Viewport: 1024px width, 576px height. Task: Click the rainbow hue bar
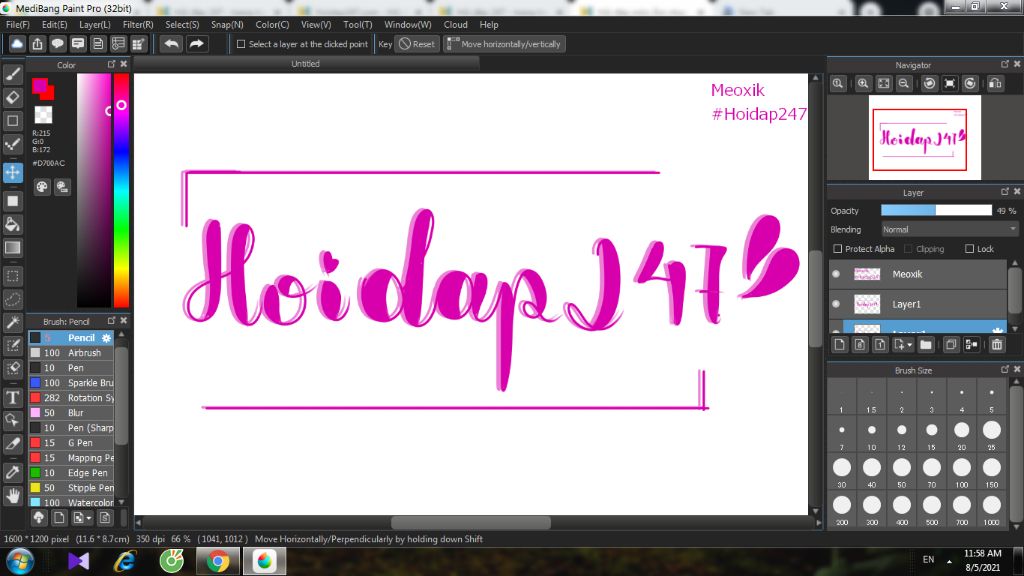(121, 190)
